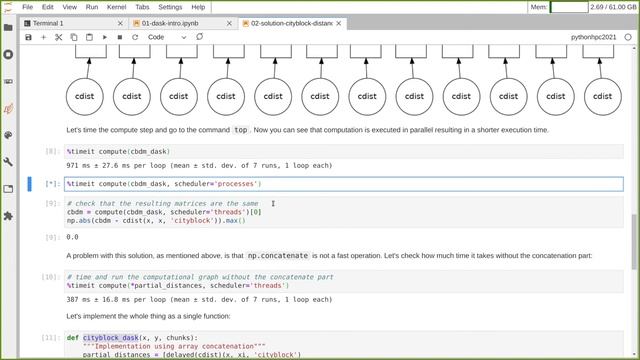Click the %timeit compute(cbdm_dask) cell
Image resolution: width=640 pixels, height=360 pixels.
click(x=344, y=151)
